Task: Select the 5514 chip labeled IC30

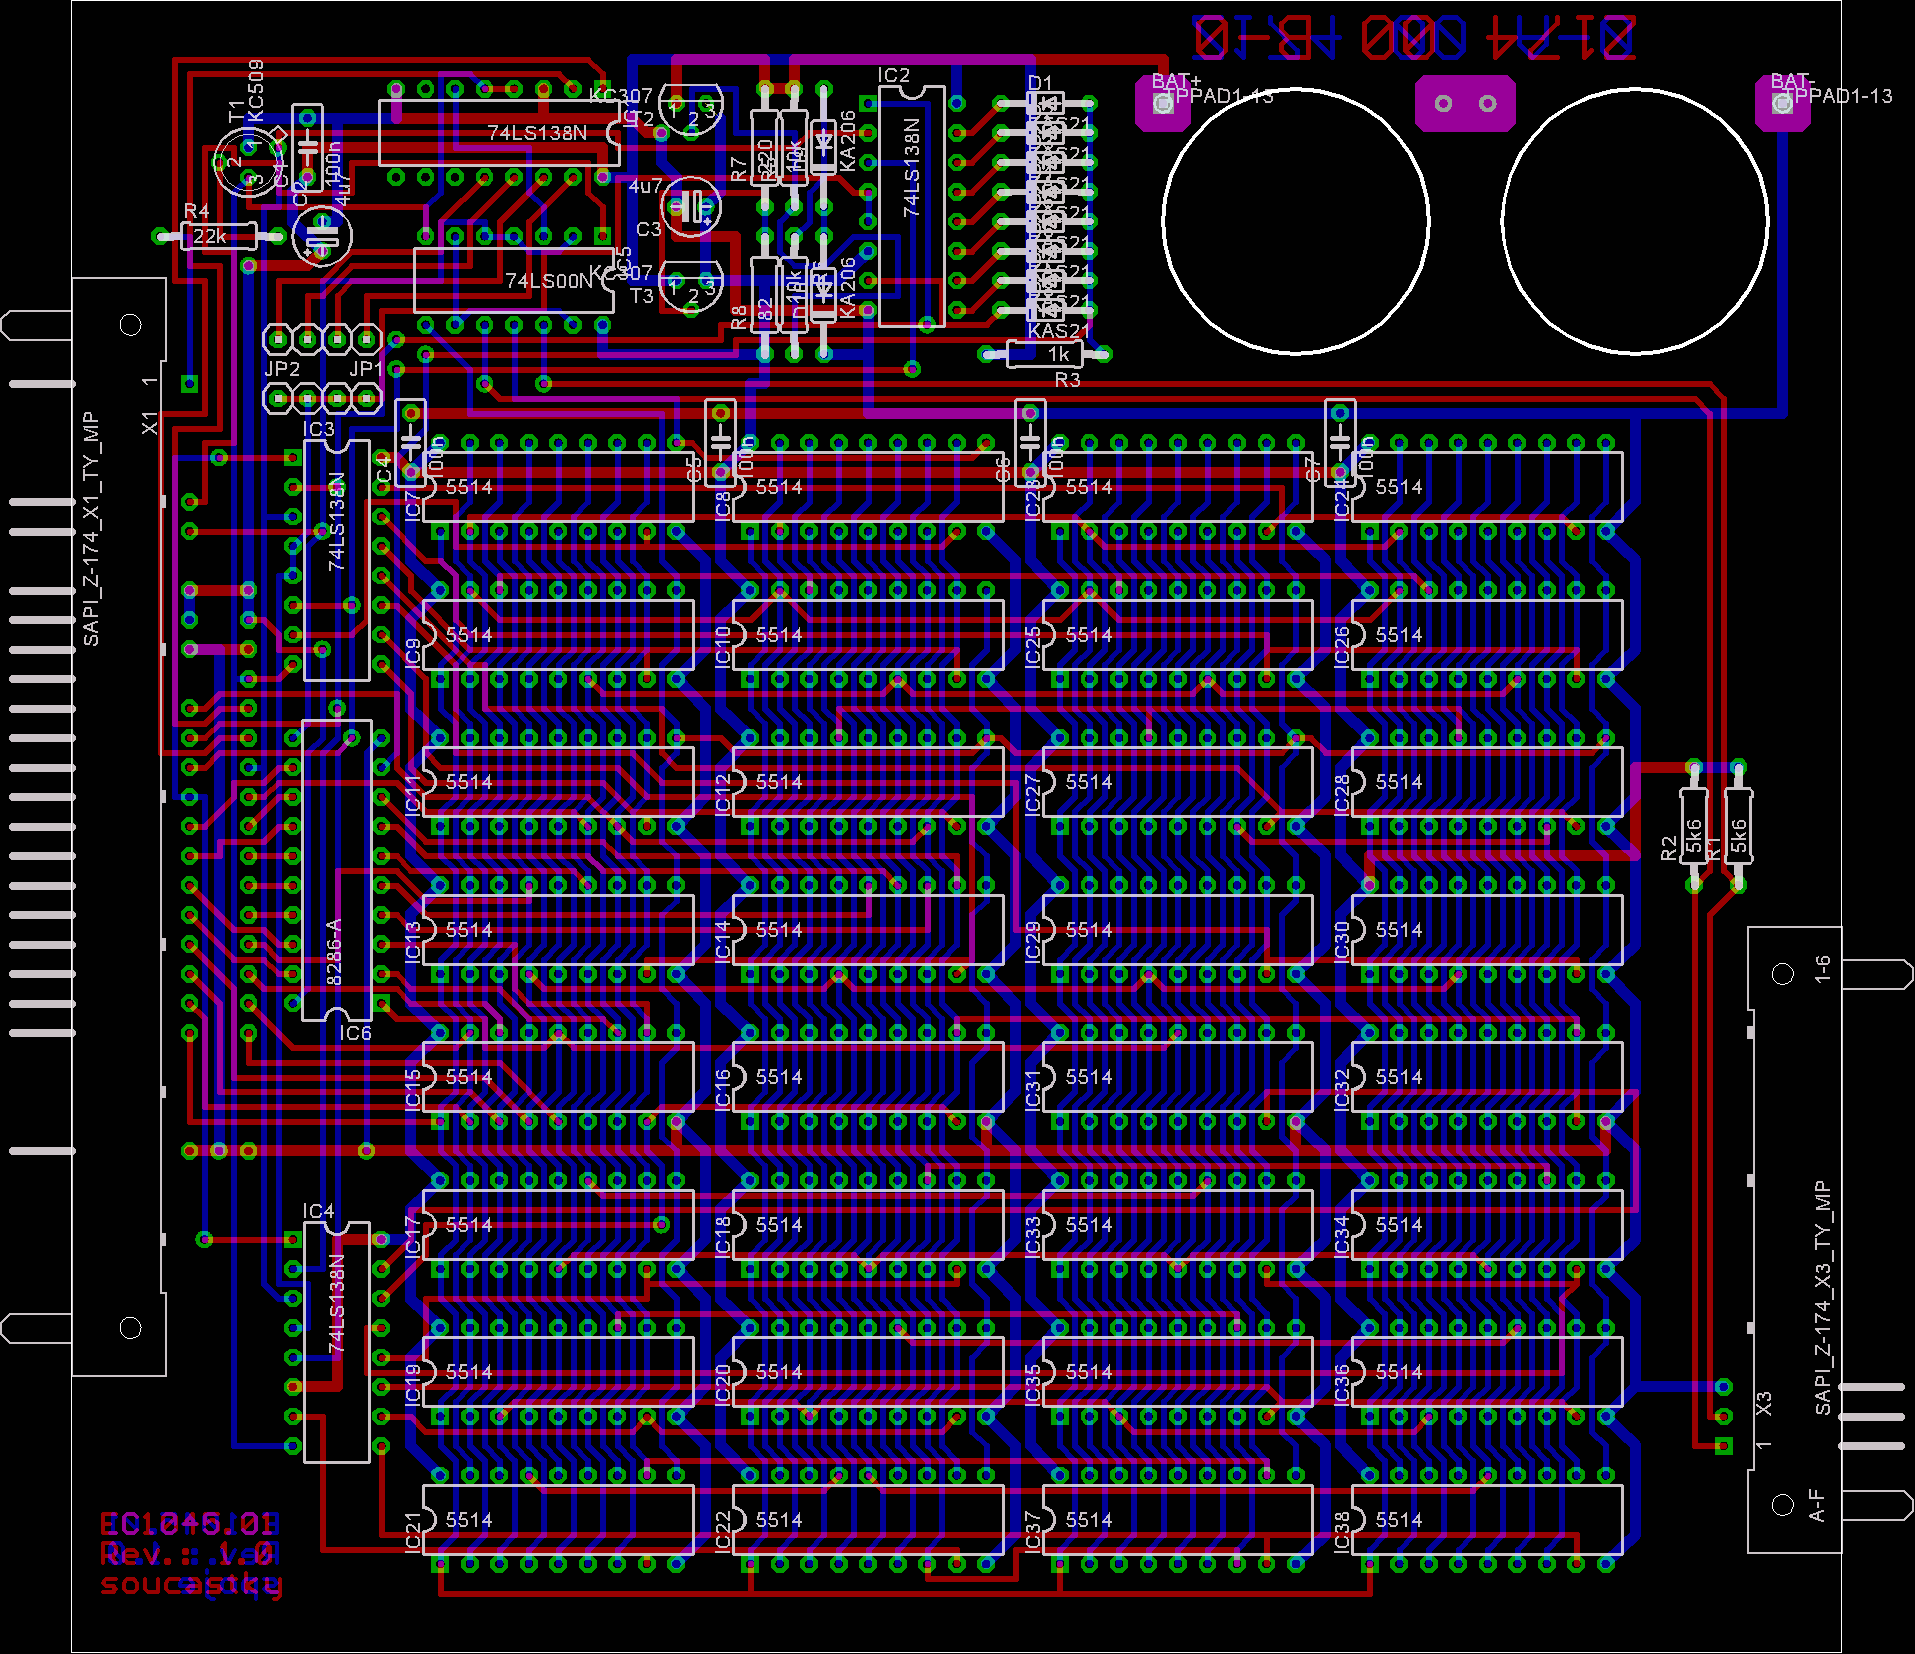Action: 1487,930
